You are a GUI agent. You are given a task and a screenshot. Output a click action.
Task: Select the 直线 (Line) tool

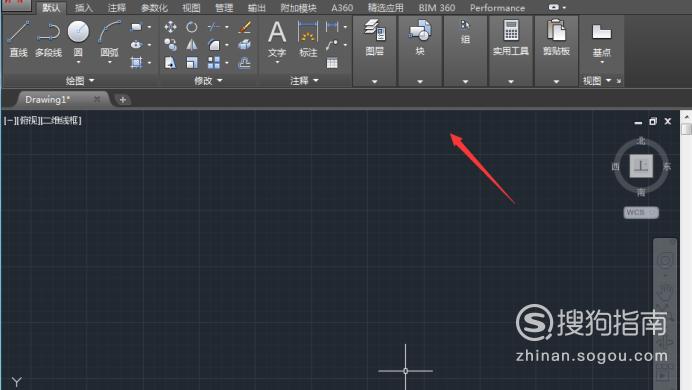[x=19, y=39]
